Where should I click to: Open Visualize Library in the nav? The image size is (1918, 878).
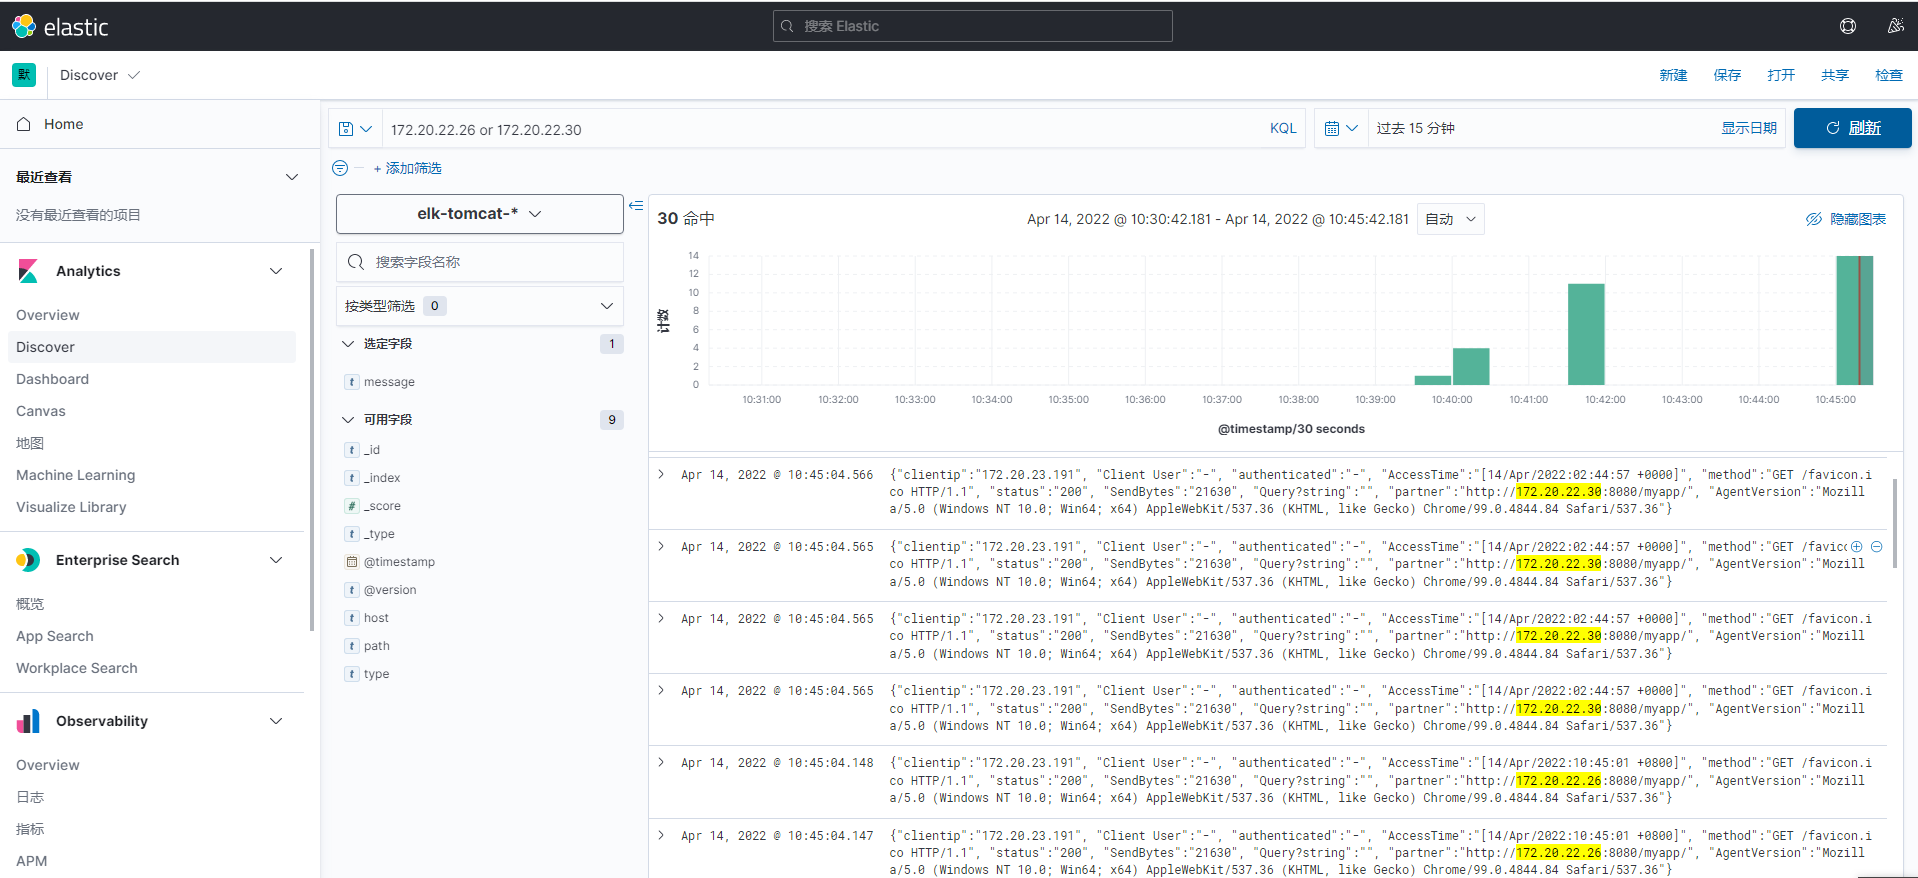[71, 507]
